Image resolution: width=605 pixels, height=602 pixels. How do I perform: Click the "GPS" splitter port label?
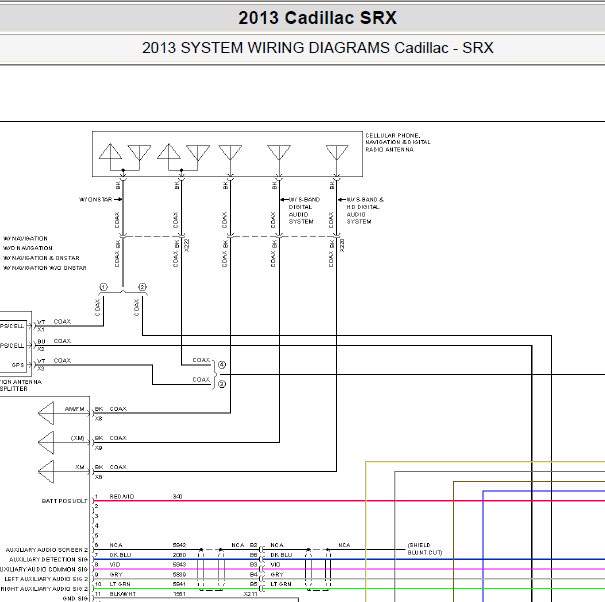pos(18,365)
